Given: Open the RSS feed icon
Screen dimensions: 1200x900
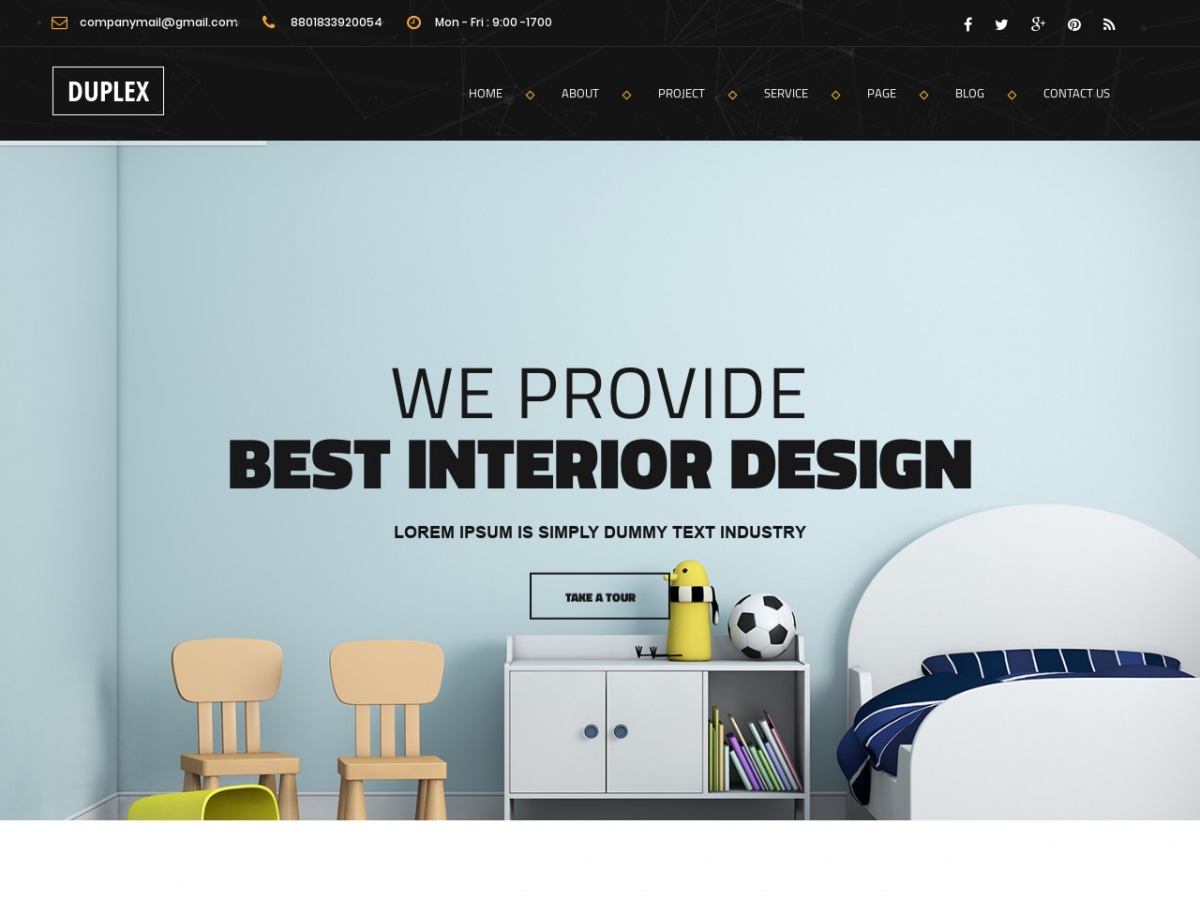Looking at the screenshot, I should click(1109, 25).
